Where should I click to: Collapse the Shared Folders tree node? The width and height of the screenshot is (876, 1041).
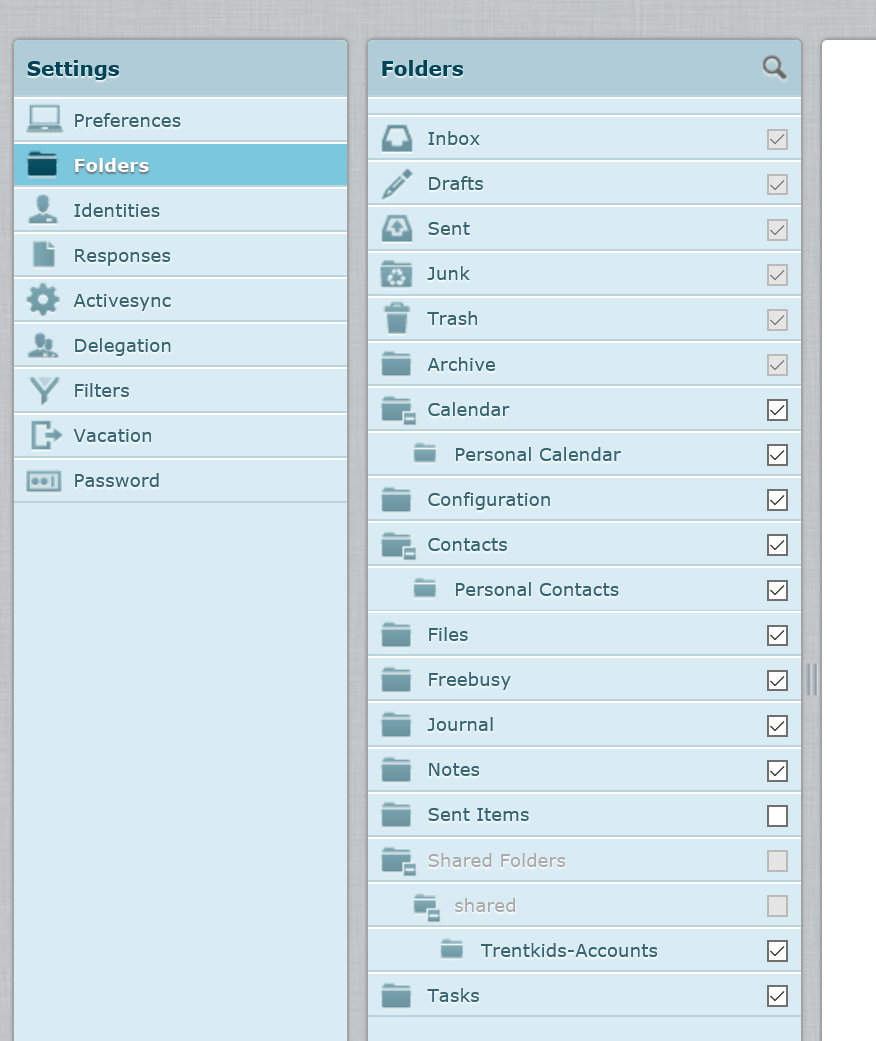point(410,869)
